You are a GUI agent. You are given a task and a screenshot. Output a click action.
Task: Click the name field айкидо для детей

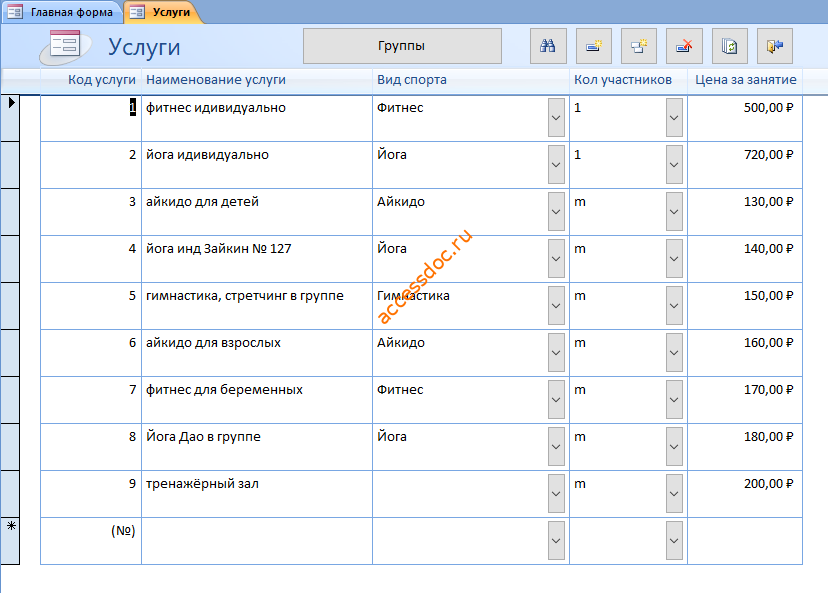(257, 212)
